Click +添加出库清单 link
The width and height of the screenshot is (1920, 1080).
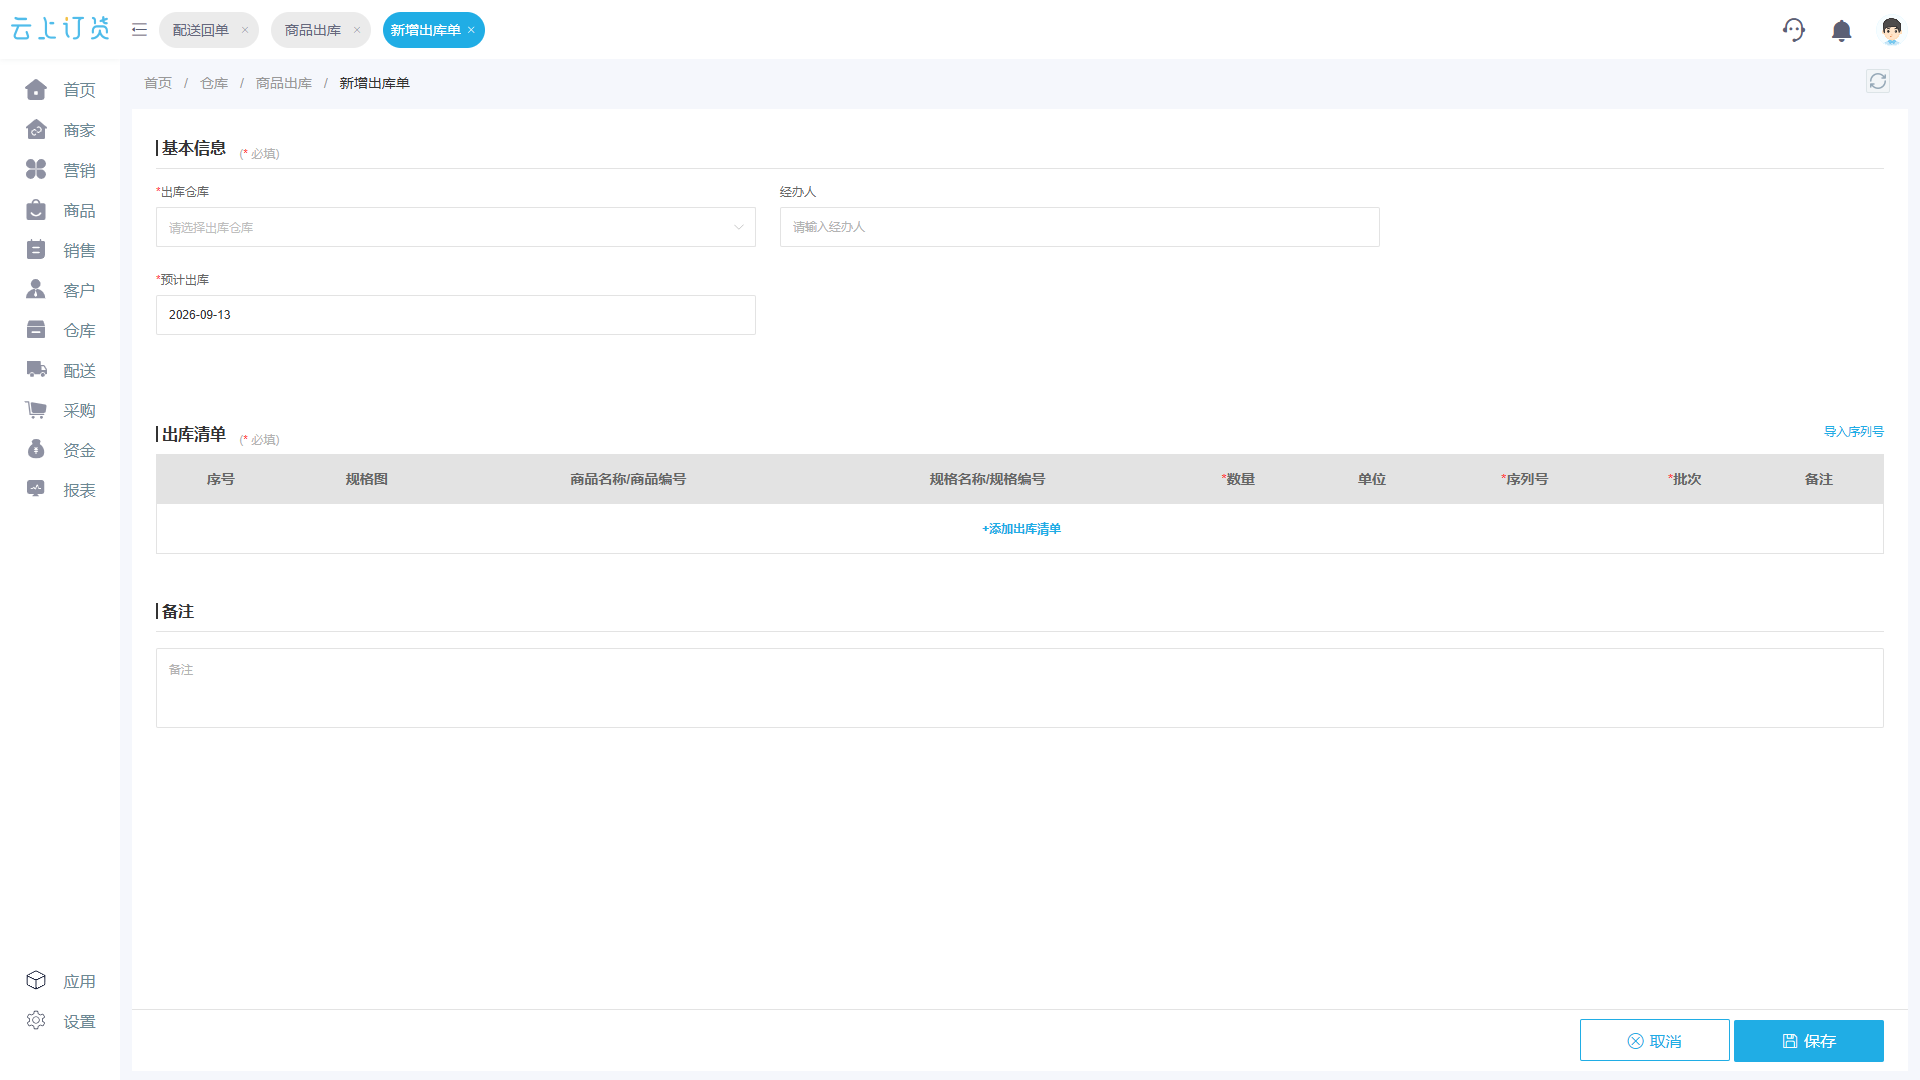[x=1021, y=529]
